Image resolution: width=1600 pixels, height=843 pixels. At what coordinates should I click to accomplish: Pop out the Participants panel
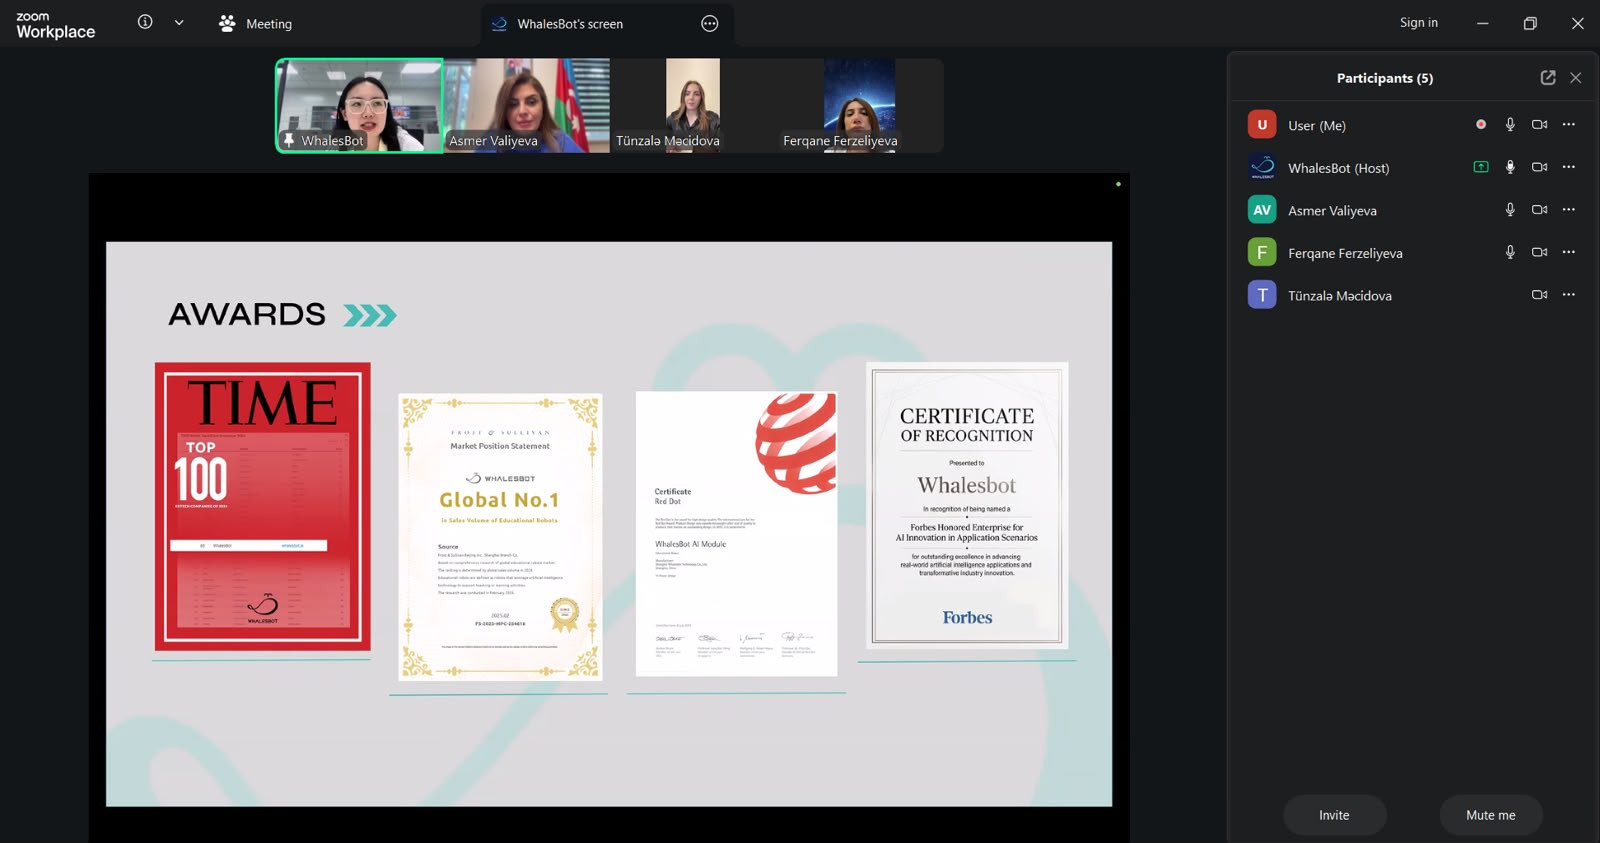pyautogui.click(x=1548, y=78)
